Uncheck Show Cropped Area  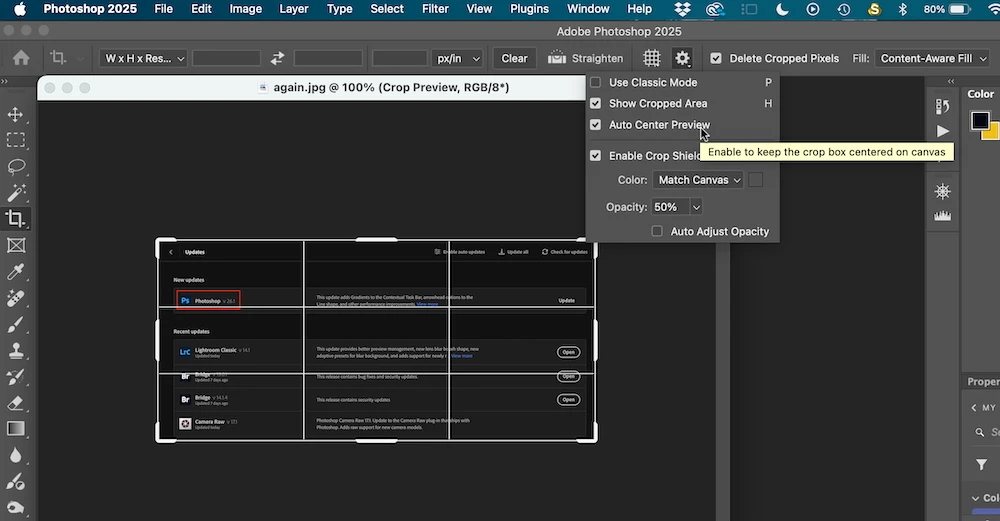tap(595, 103)
